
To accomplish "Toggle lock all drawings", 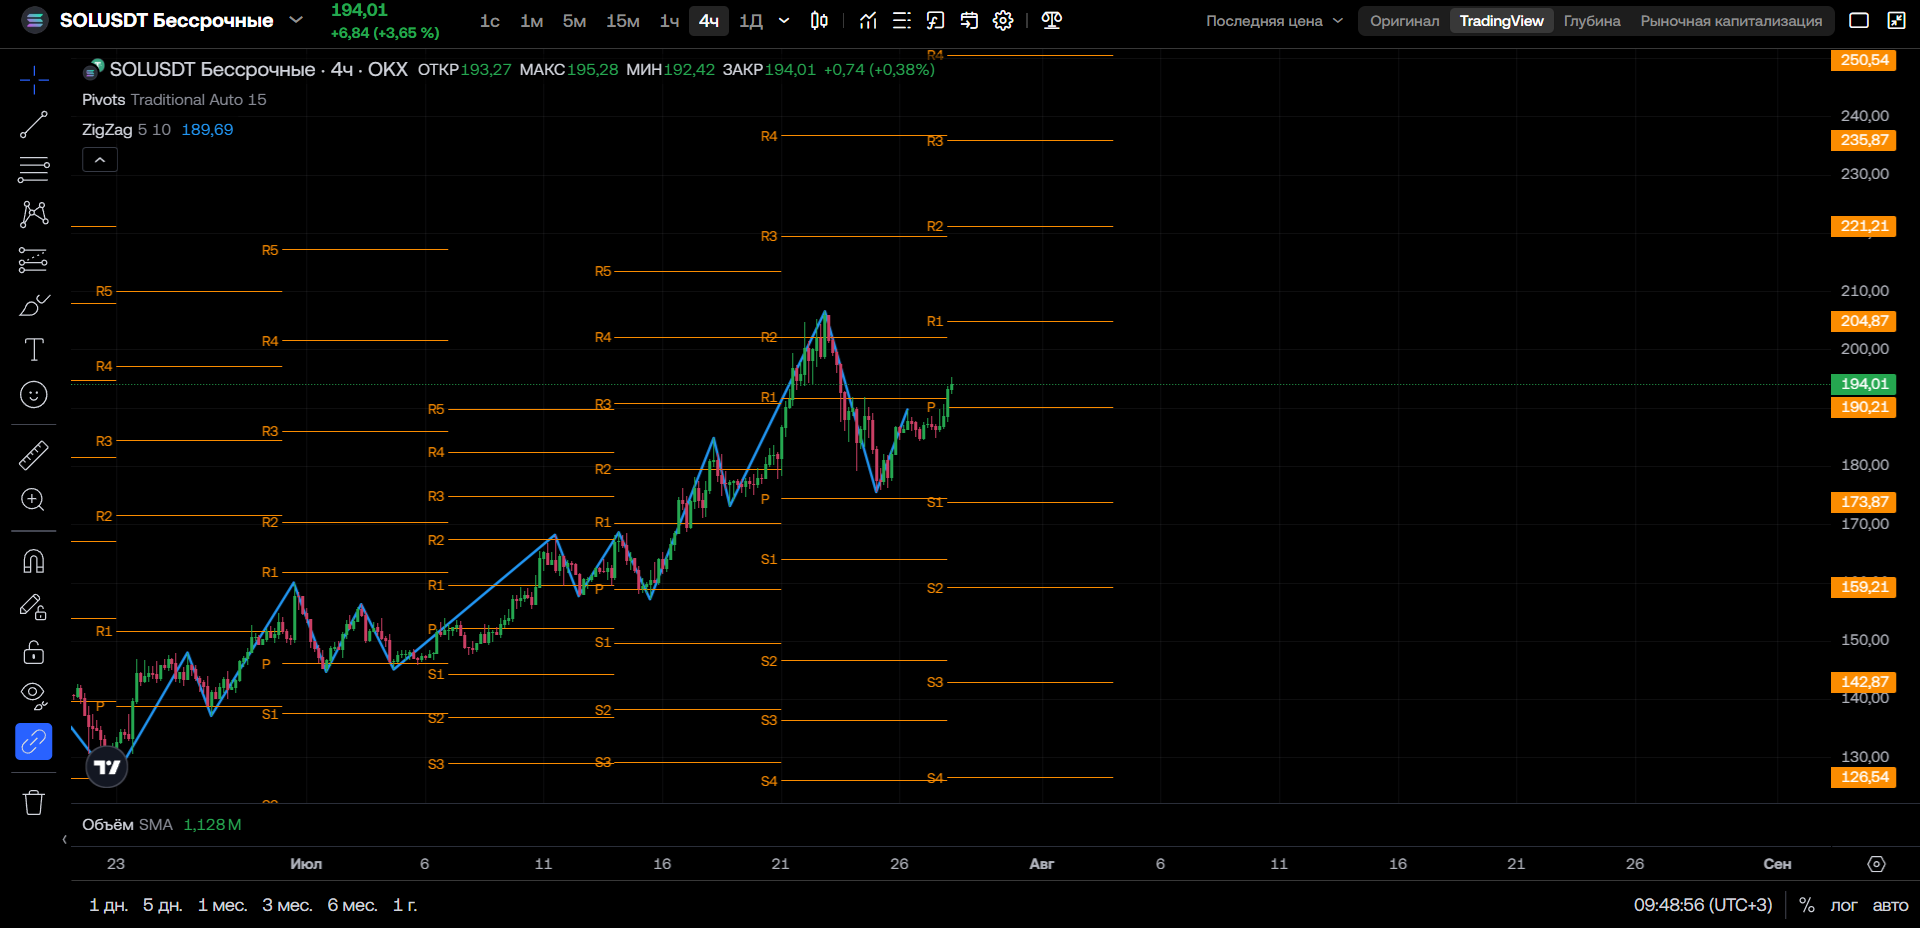I will pyautogui.click(x=34, y=652).
